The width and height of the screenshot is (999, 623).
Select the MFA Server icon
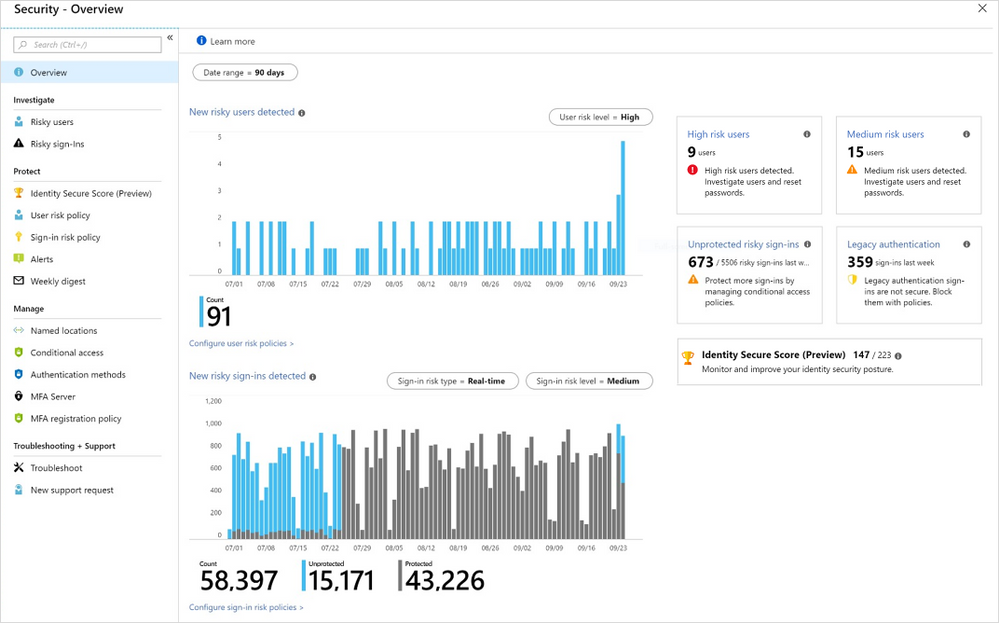click(x=20, y=396)
